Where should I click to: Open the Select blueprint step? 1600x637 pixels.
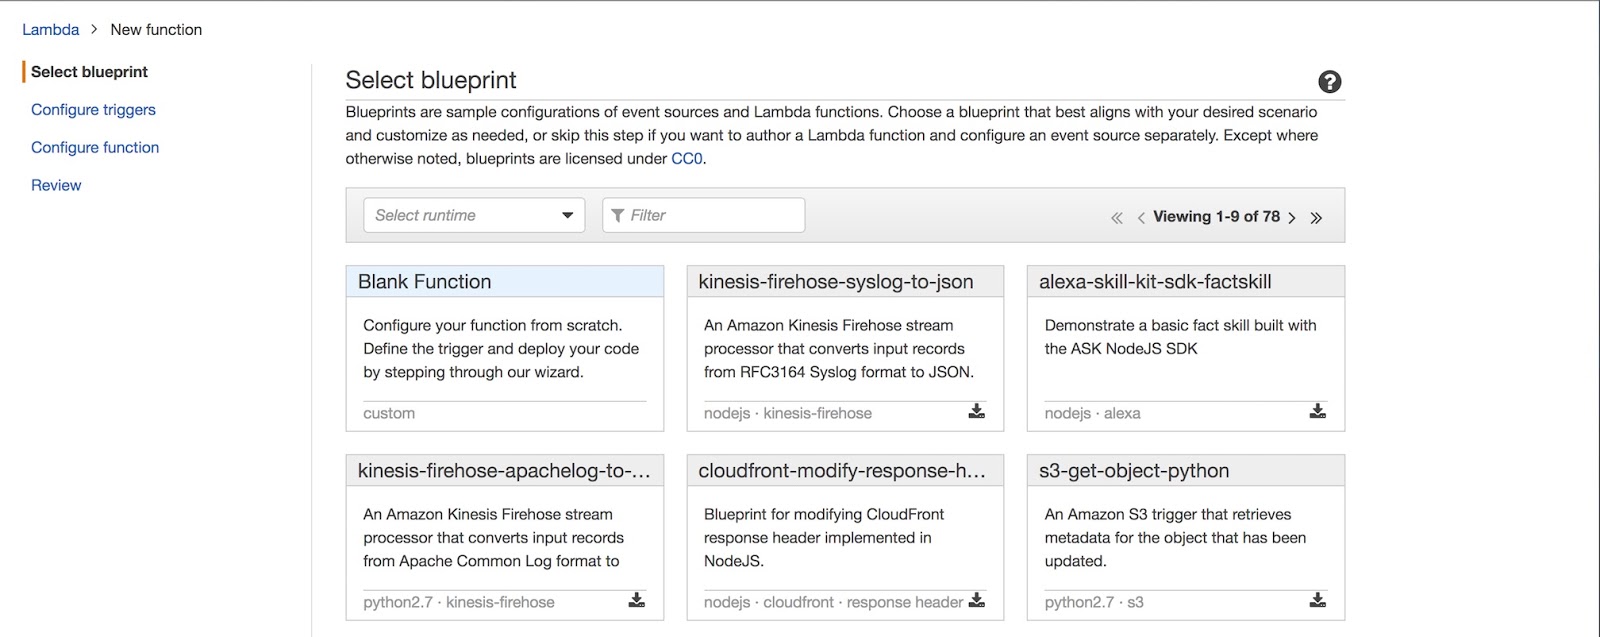pyautogui.click(x=89, y=72)
